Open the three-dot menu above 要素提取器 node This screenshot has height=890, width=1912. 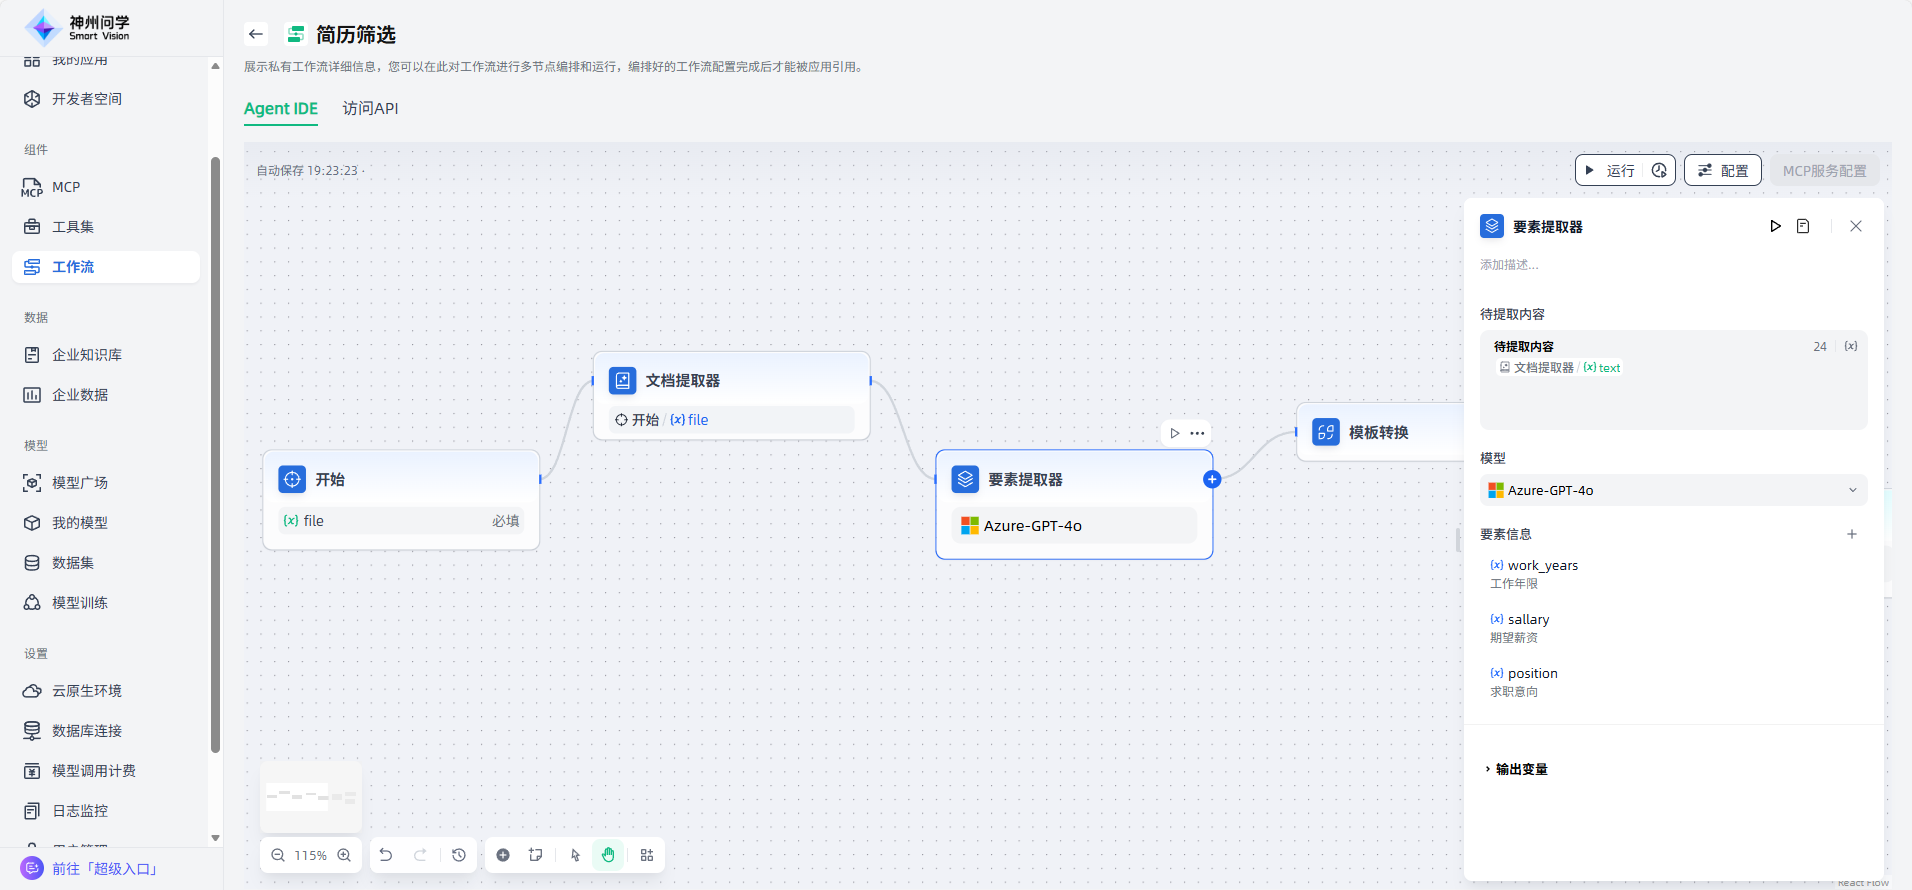click(1197, 433)
